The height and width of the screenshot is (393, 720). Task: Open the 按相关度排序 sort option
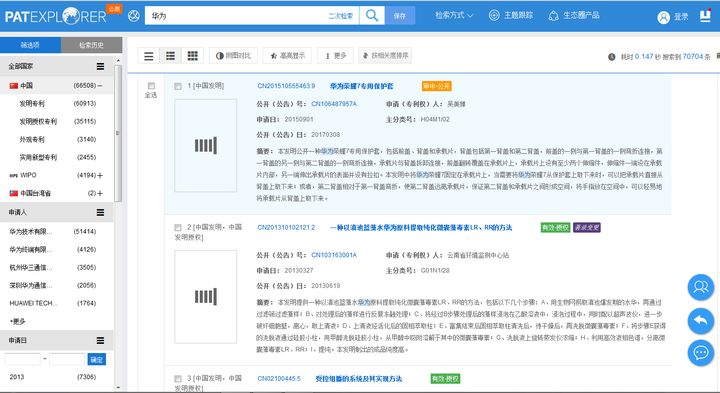coord(385,56)
